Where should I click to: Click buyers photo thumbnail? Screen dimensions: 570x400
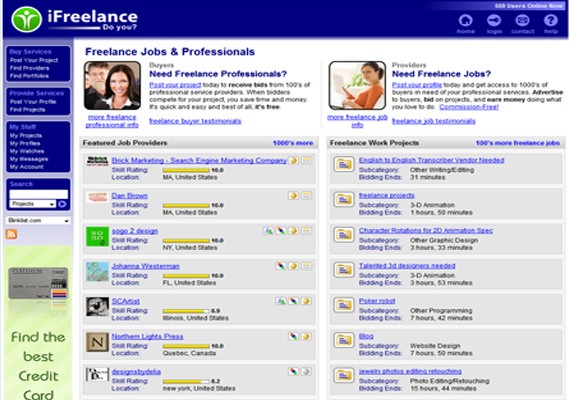pos(112,86)
